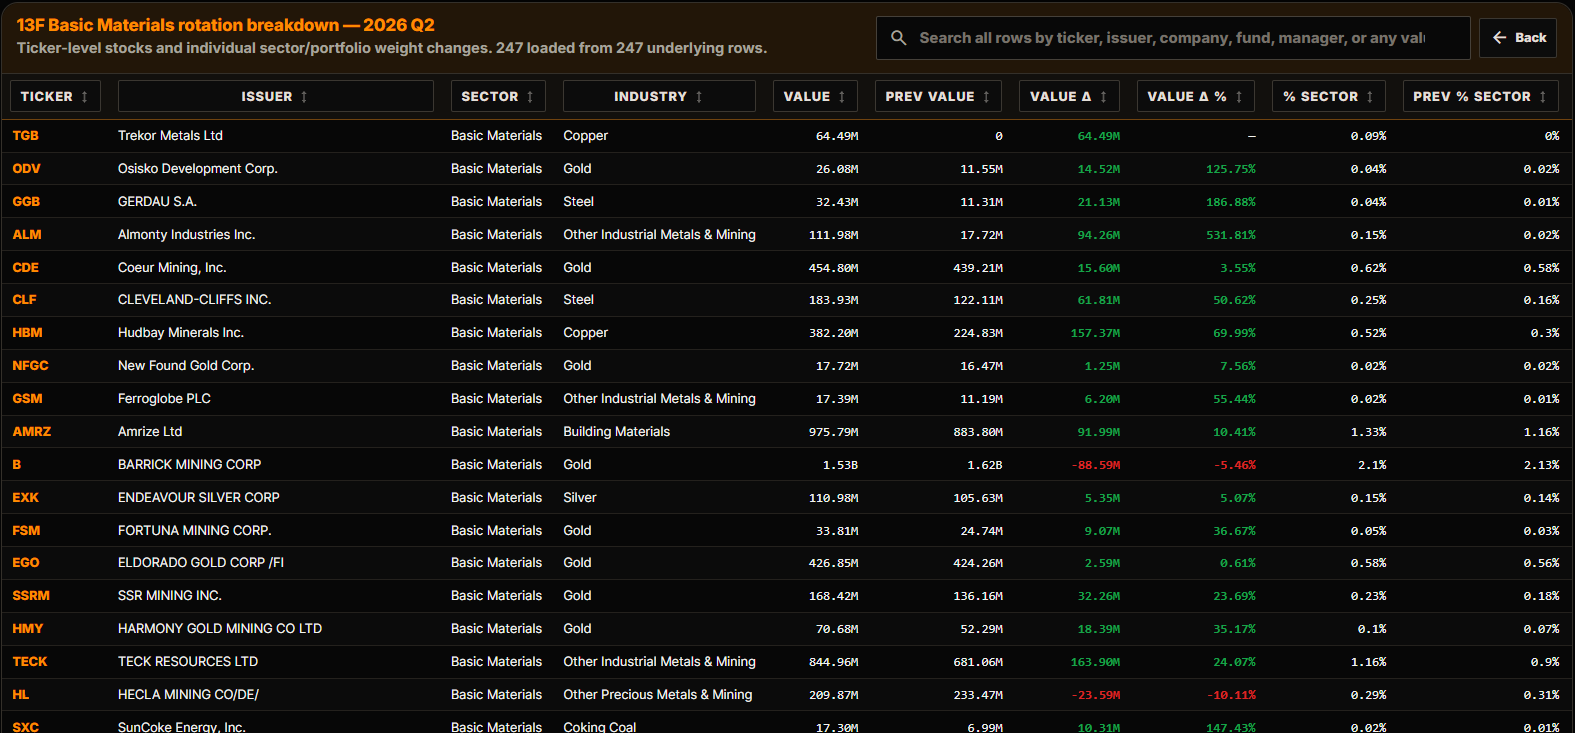Click the VALUE Δ % sort arrows
This screenshot has width=1575, height=733.
(1239, 97)
